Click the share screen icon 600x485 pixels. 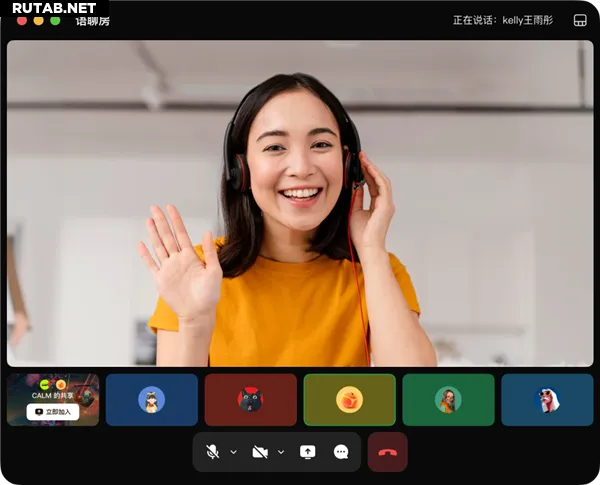point(308,452)
